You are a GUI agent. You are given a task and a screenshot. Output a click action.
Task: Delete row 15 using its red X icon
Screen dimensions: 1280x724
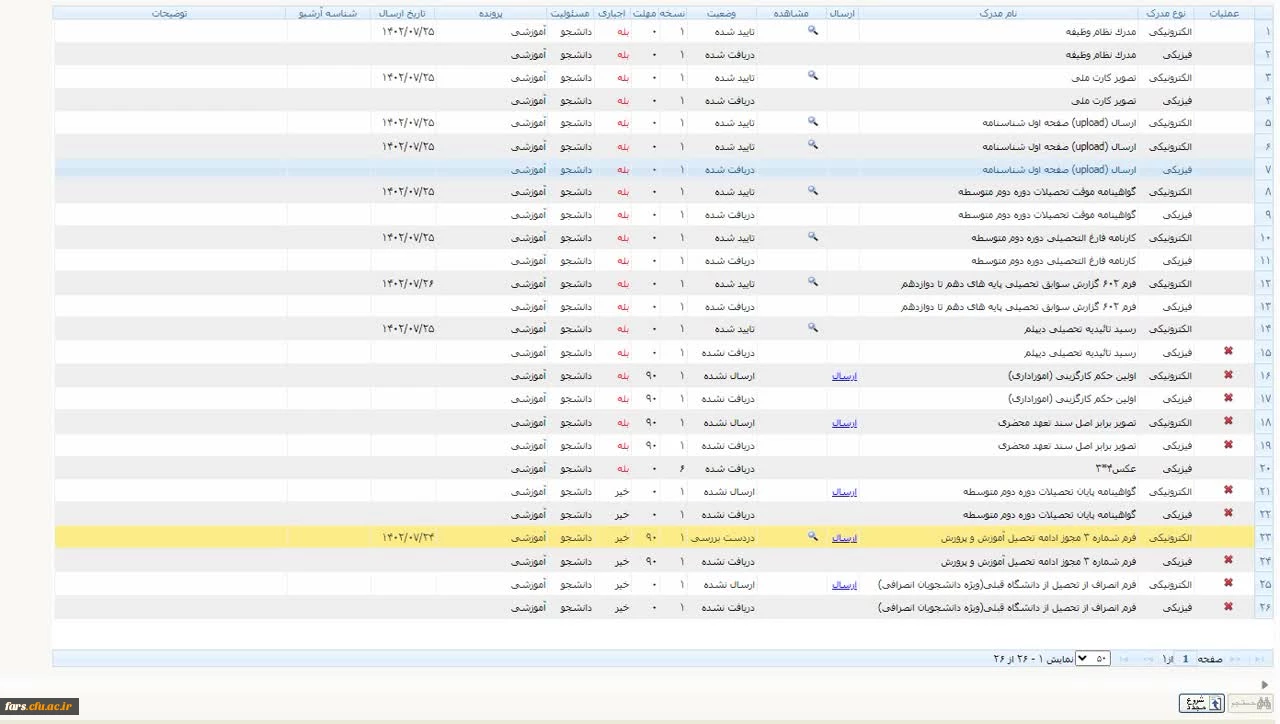coord(1228,352)
